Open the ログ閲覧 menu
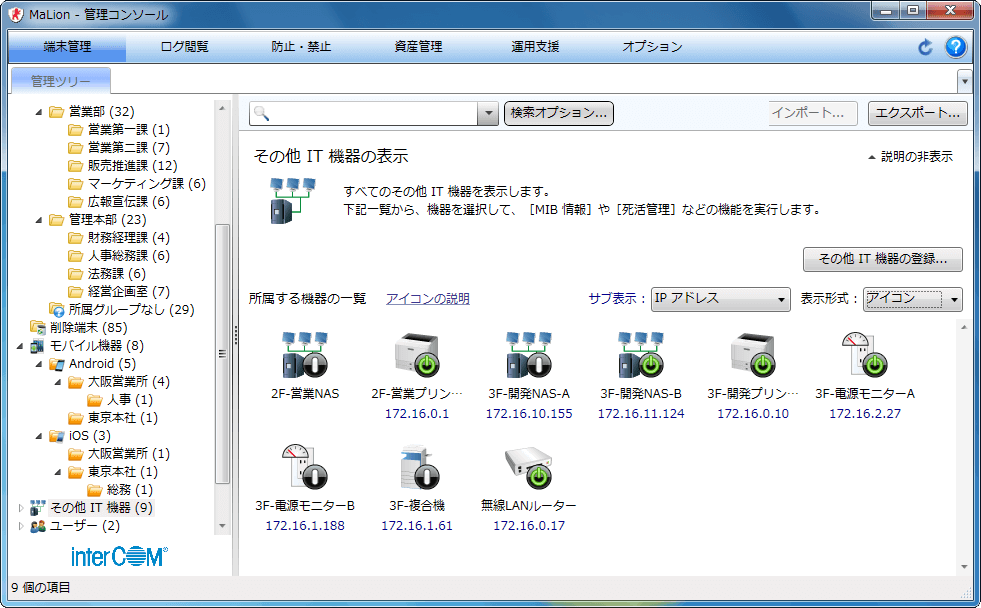 click(x=185, y=47)
